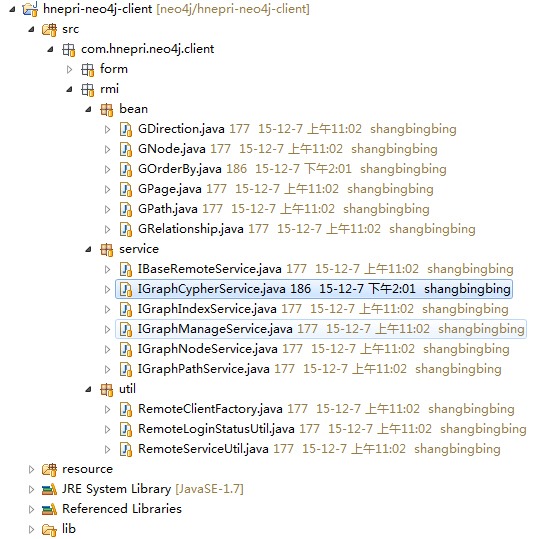Image resolution: width=537 pixels, height=539 pixels.
Task: Click the IGraphManageService.java file icon
Action: [126, 329]
